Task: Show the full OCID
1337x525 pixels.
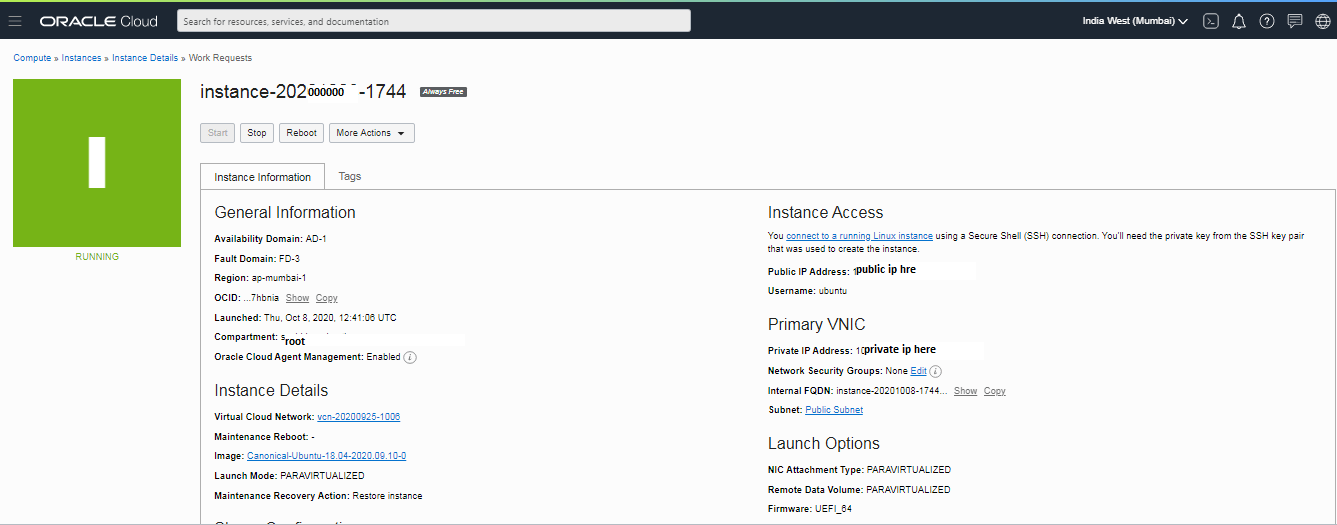Action: tap(297, 298)
